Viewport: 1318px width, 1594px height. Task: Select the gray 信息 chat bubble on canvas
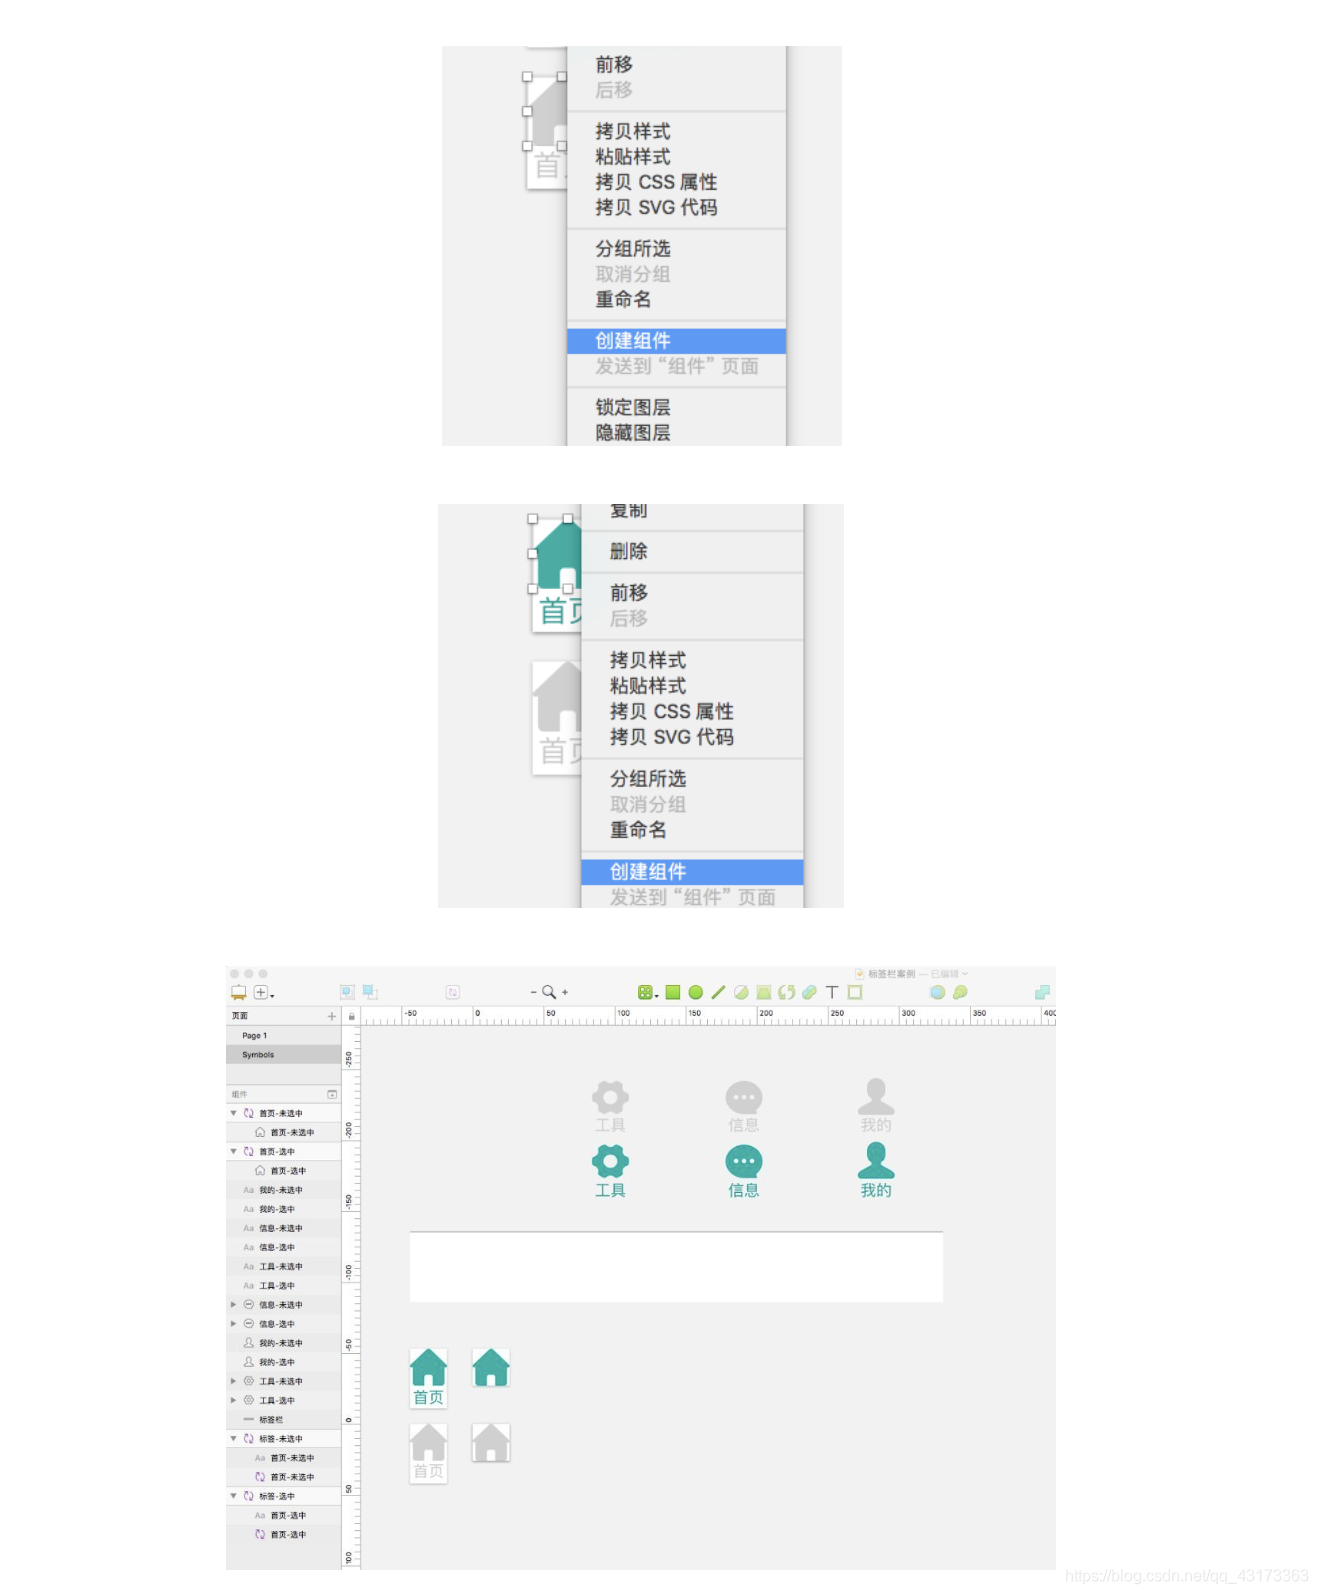[x=744, y=1097]
